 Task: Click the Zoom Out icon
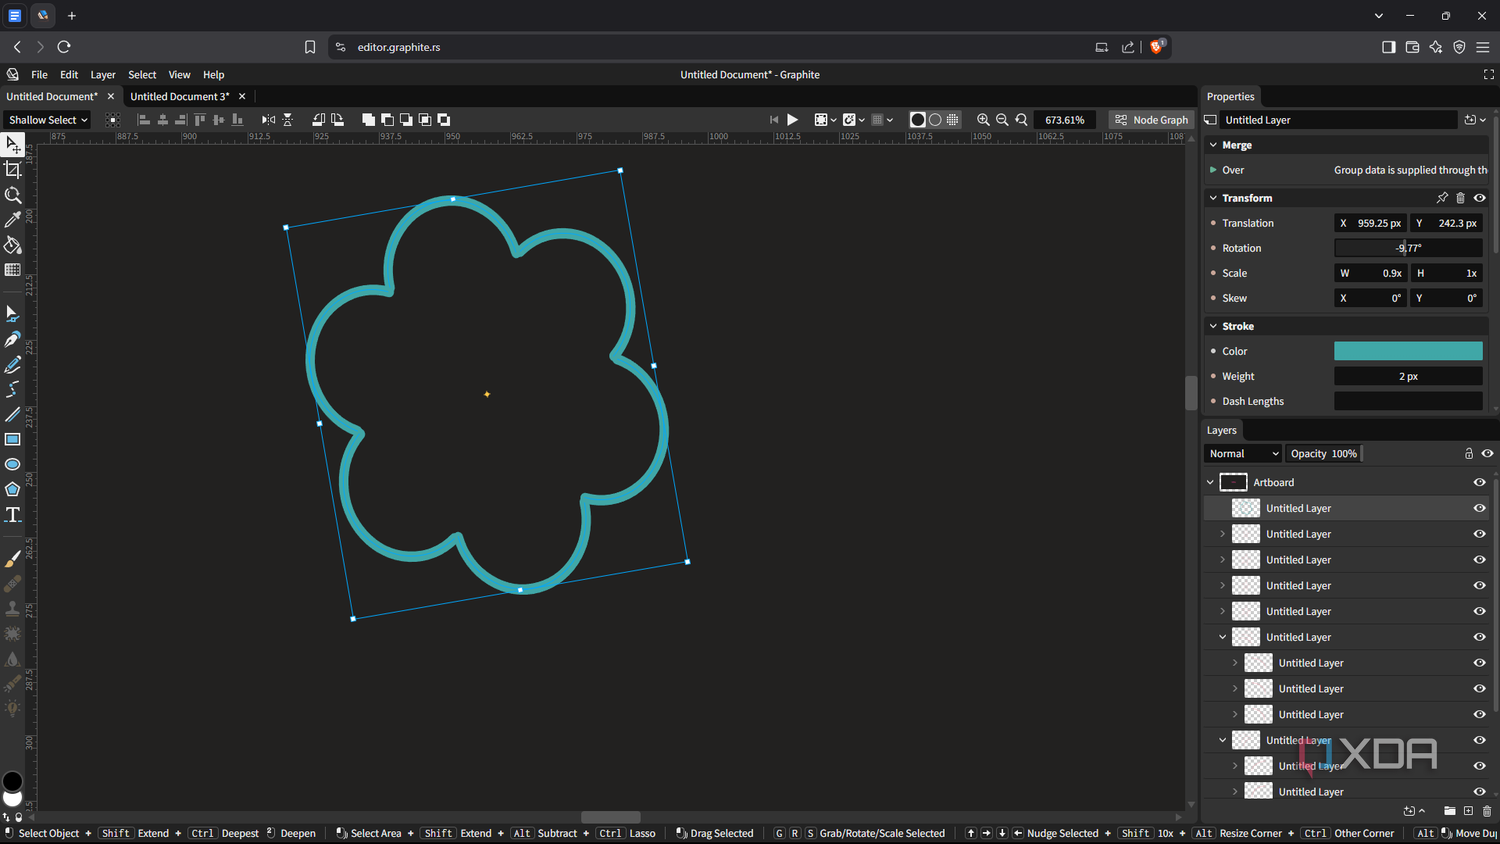(x=1002, y=120)
